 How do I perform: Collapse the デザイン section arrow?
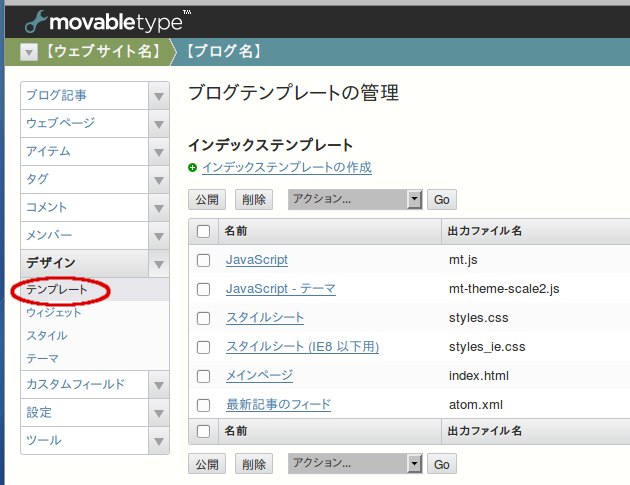[x=158, y=264]
